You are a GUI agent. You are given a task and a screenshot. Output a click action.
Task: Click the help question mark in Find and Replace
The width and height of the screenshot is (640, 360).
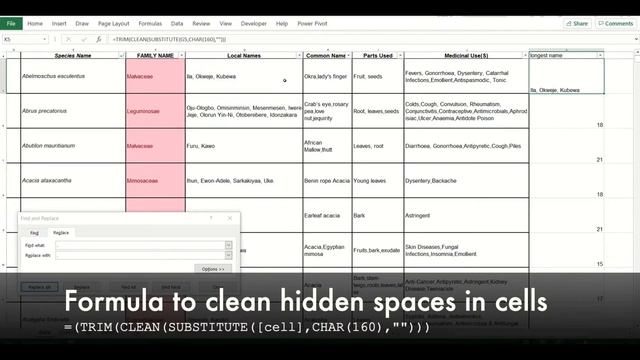(211, 218)
